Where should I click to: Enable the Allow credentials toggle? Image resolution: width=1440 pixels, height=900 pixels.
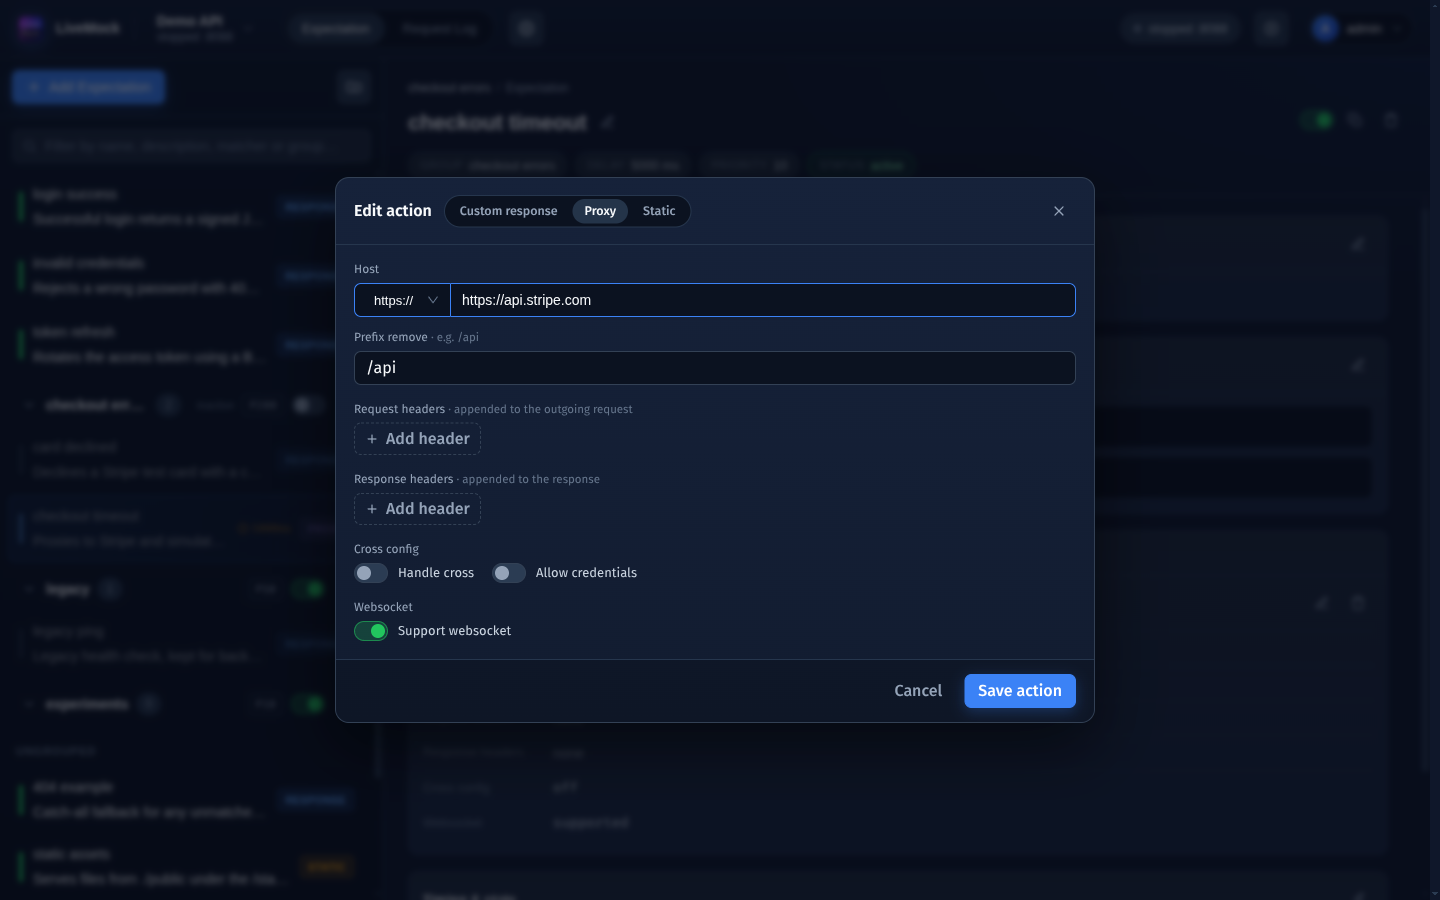tap(509, 573)
